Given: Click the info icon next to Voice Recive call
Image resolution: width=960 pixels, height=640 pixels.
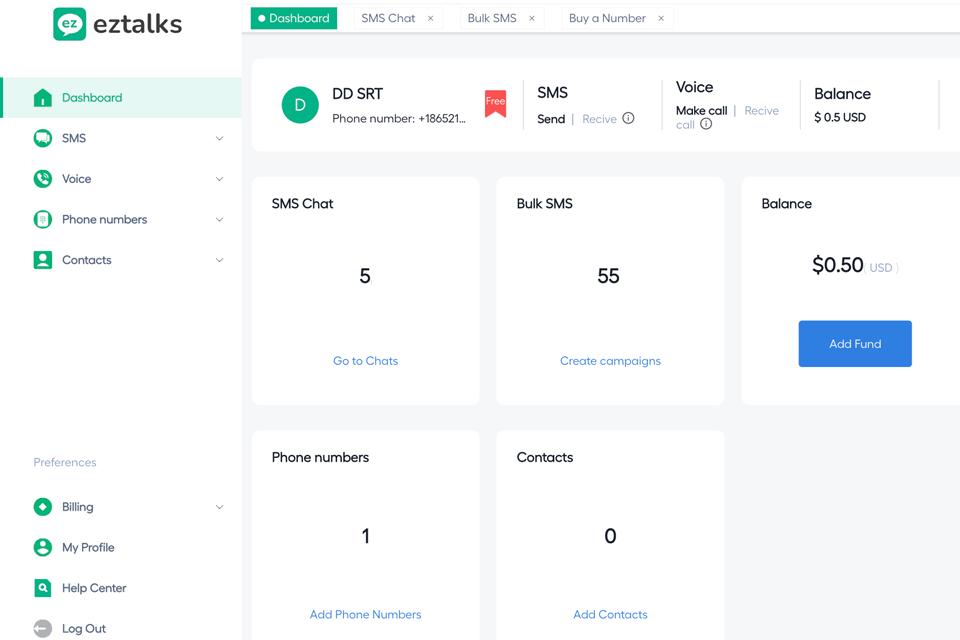Looking at the screenshot, I should click(x=706, y=124).
